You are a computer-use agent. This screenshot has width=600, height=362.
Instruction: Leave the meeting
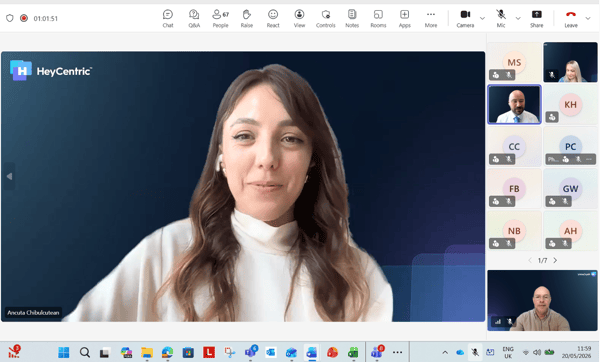coord(571,18)
